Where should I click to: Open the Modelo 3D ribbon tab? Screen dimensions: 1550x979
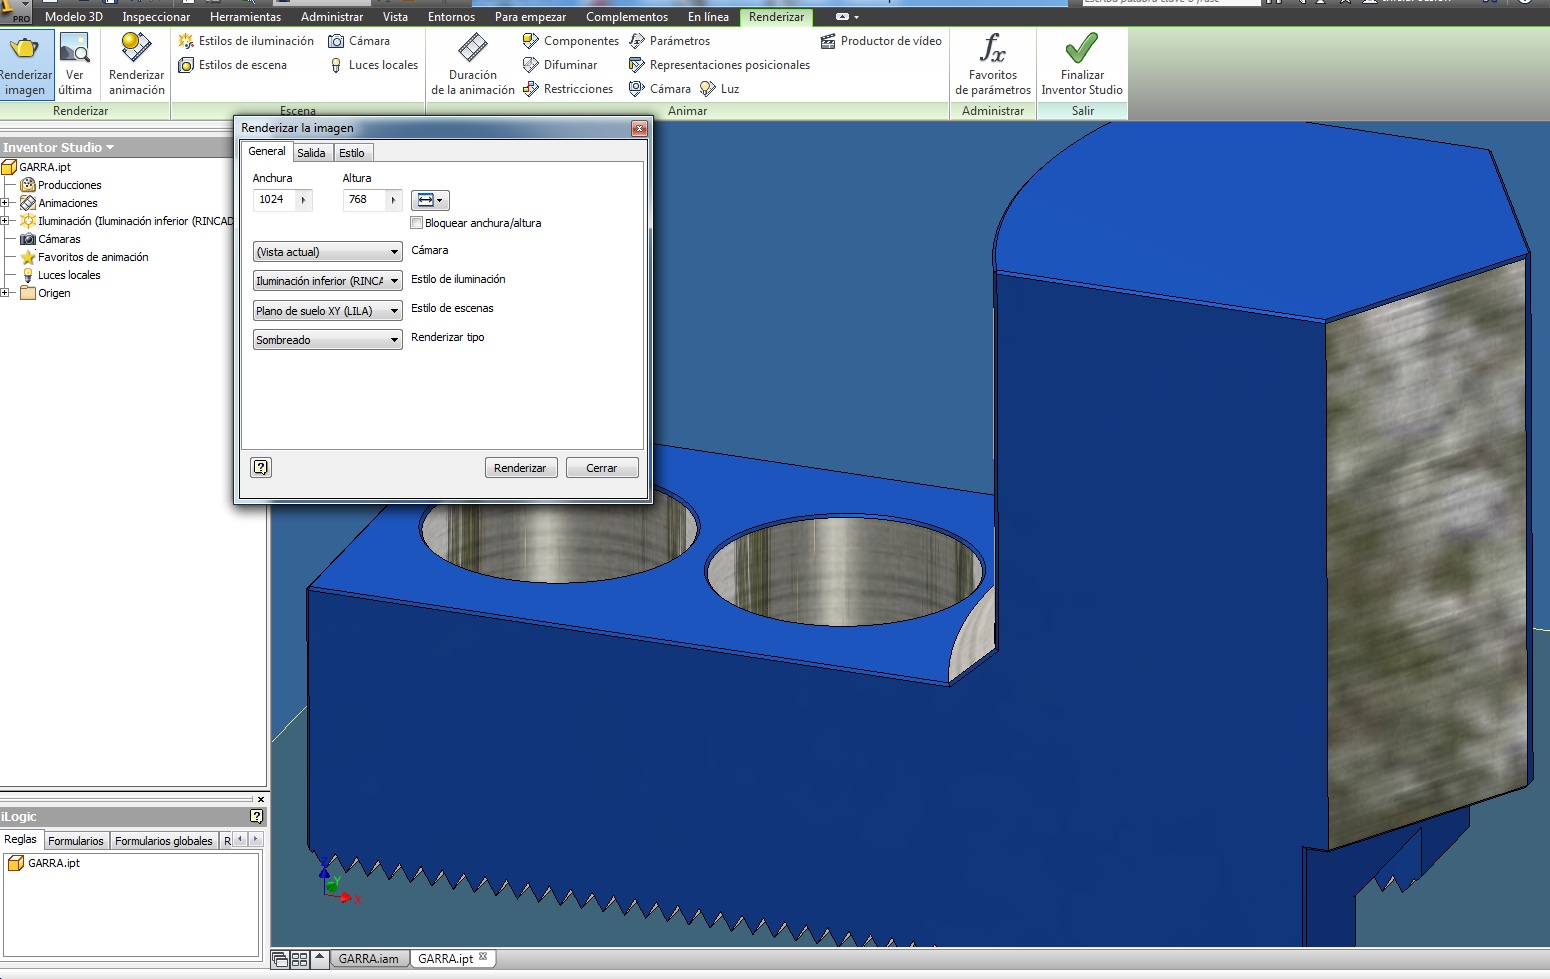point(74,17)
